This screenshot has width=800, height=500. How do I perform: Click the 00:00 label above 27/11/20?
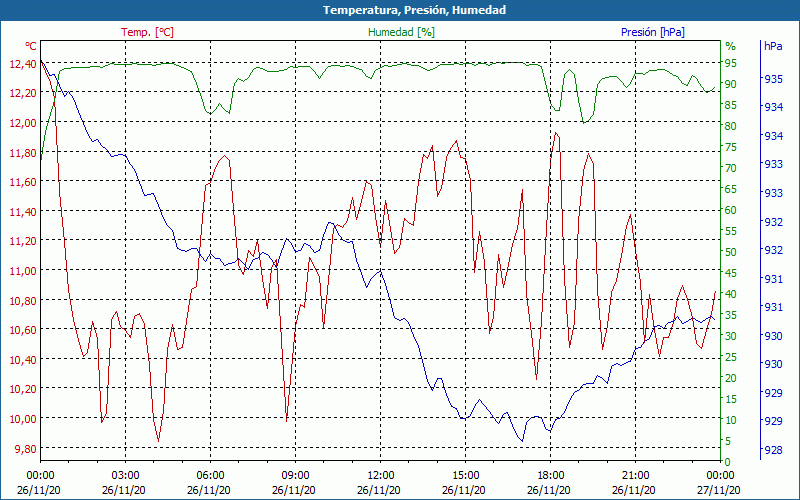[720, 477]
